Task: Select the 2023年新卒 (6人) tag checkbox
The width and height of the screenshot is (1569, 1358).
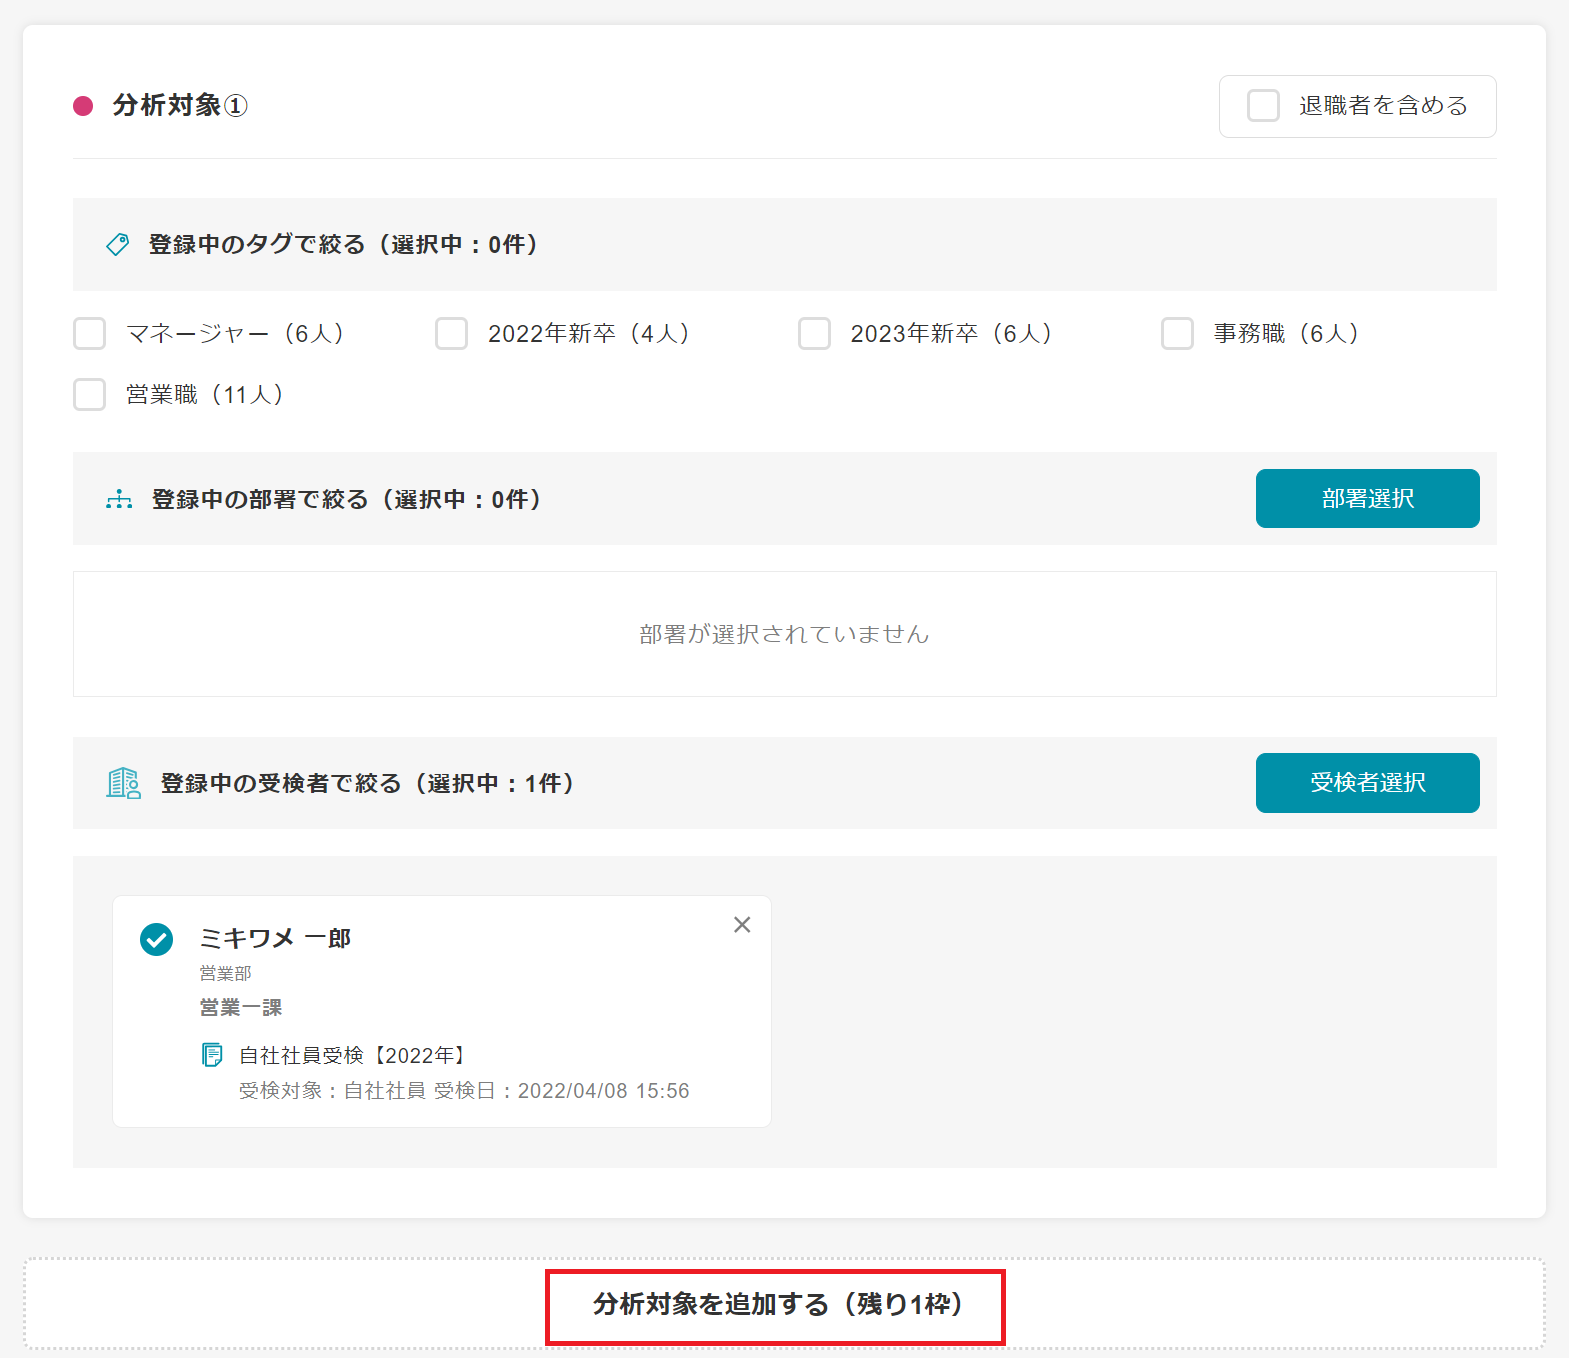Action: (x=814, y=334)
